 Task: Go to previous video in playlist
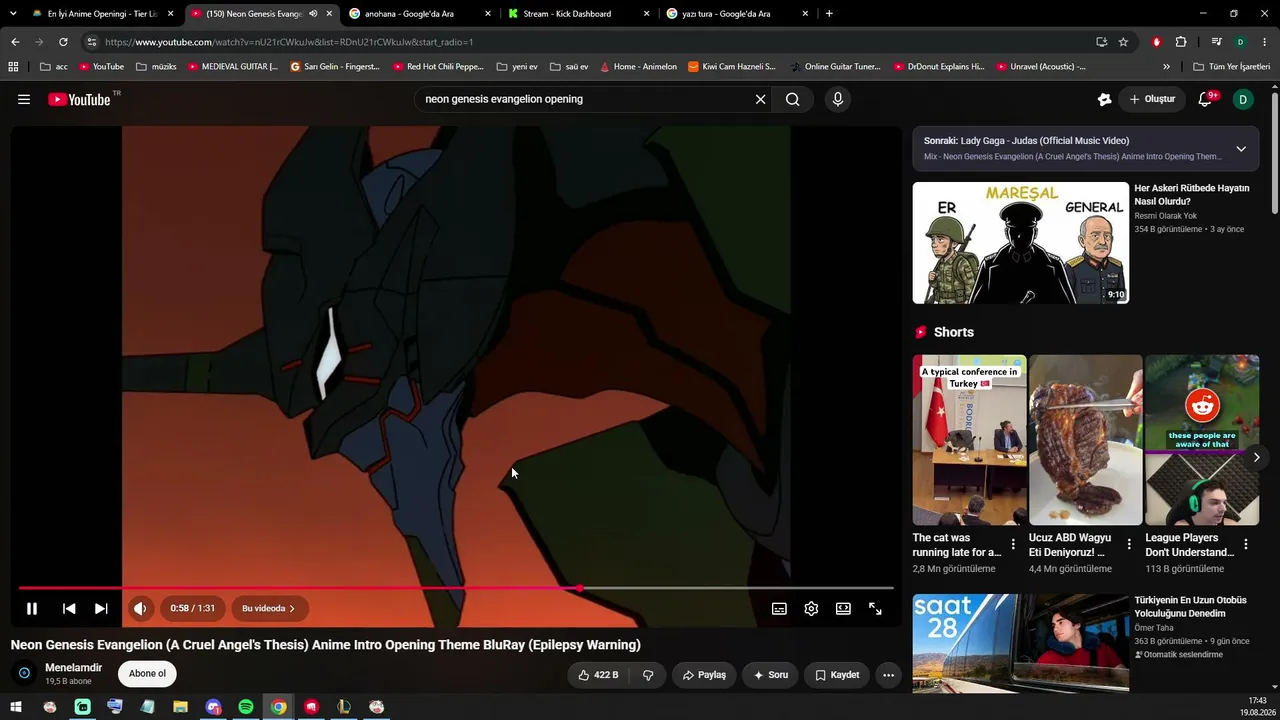coord(69,608)
